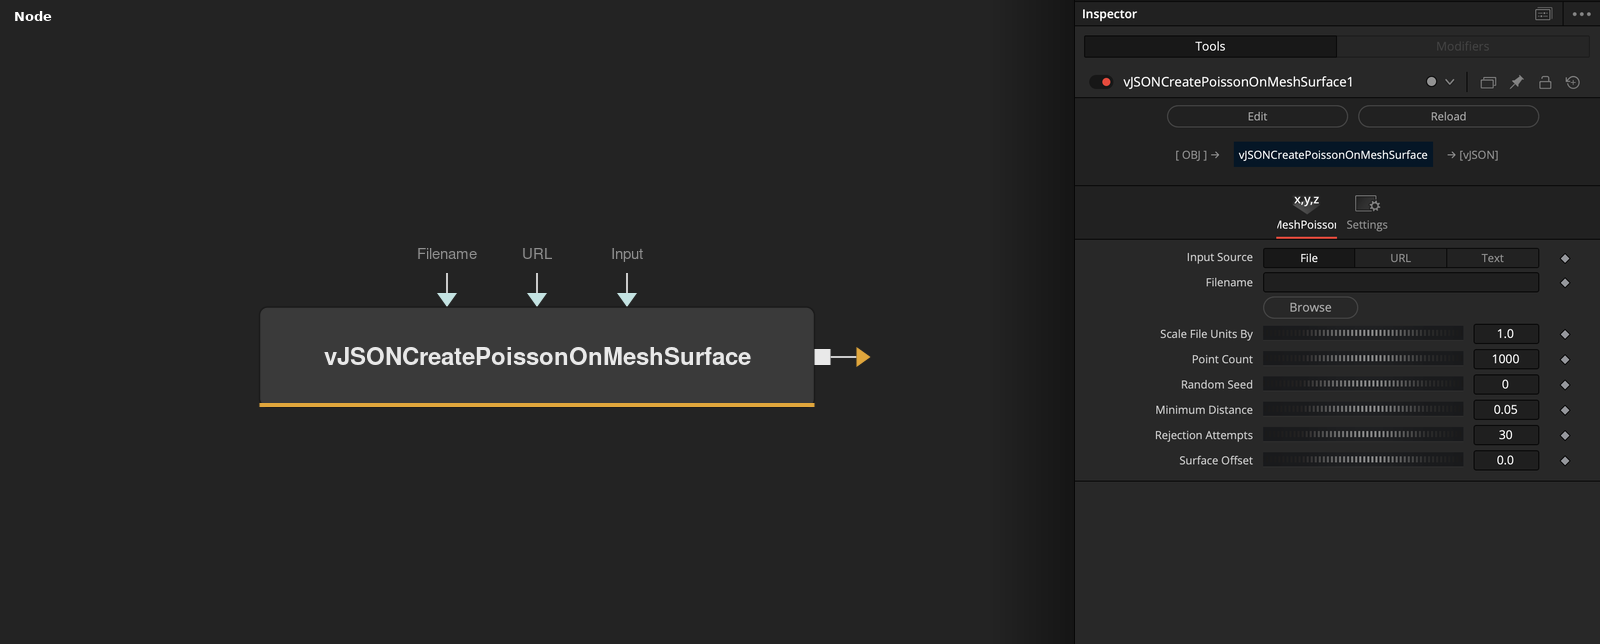Click the Surface Offset value 0.0
This screenshot has width=1600, height=644.
1506,460
